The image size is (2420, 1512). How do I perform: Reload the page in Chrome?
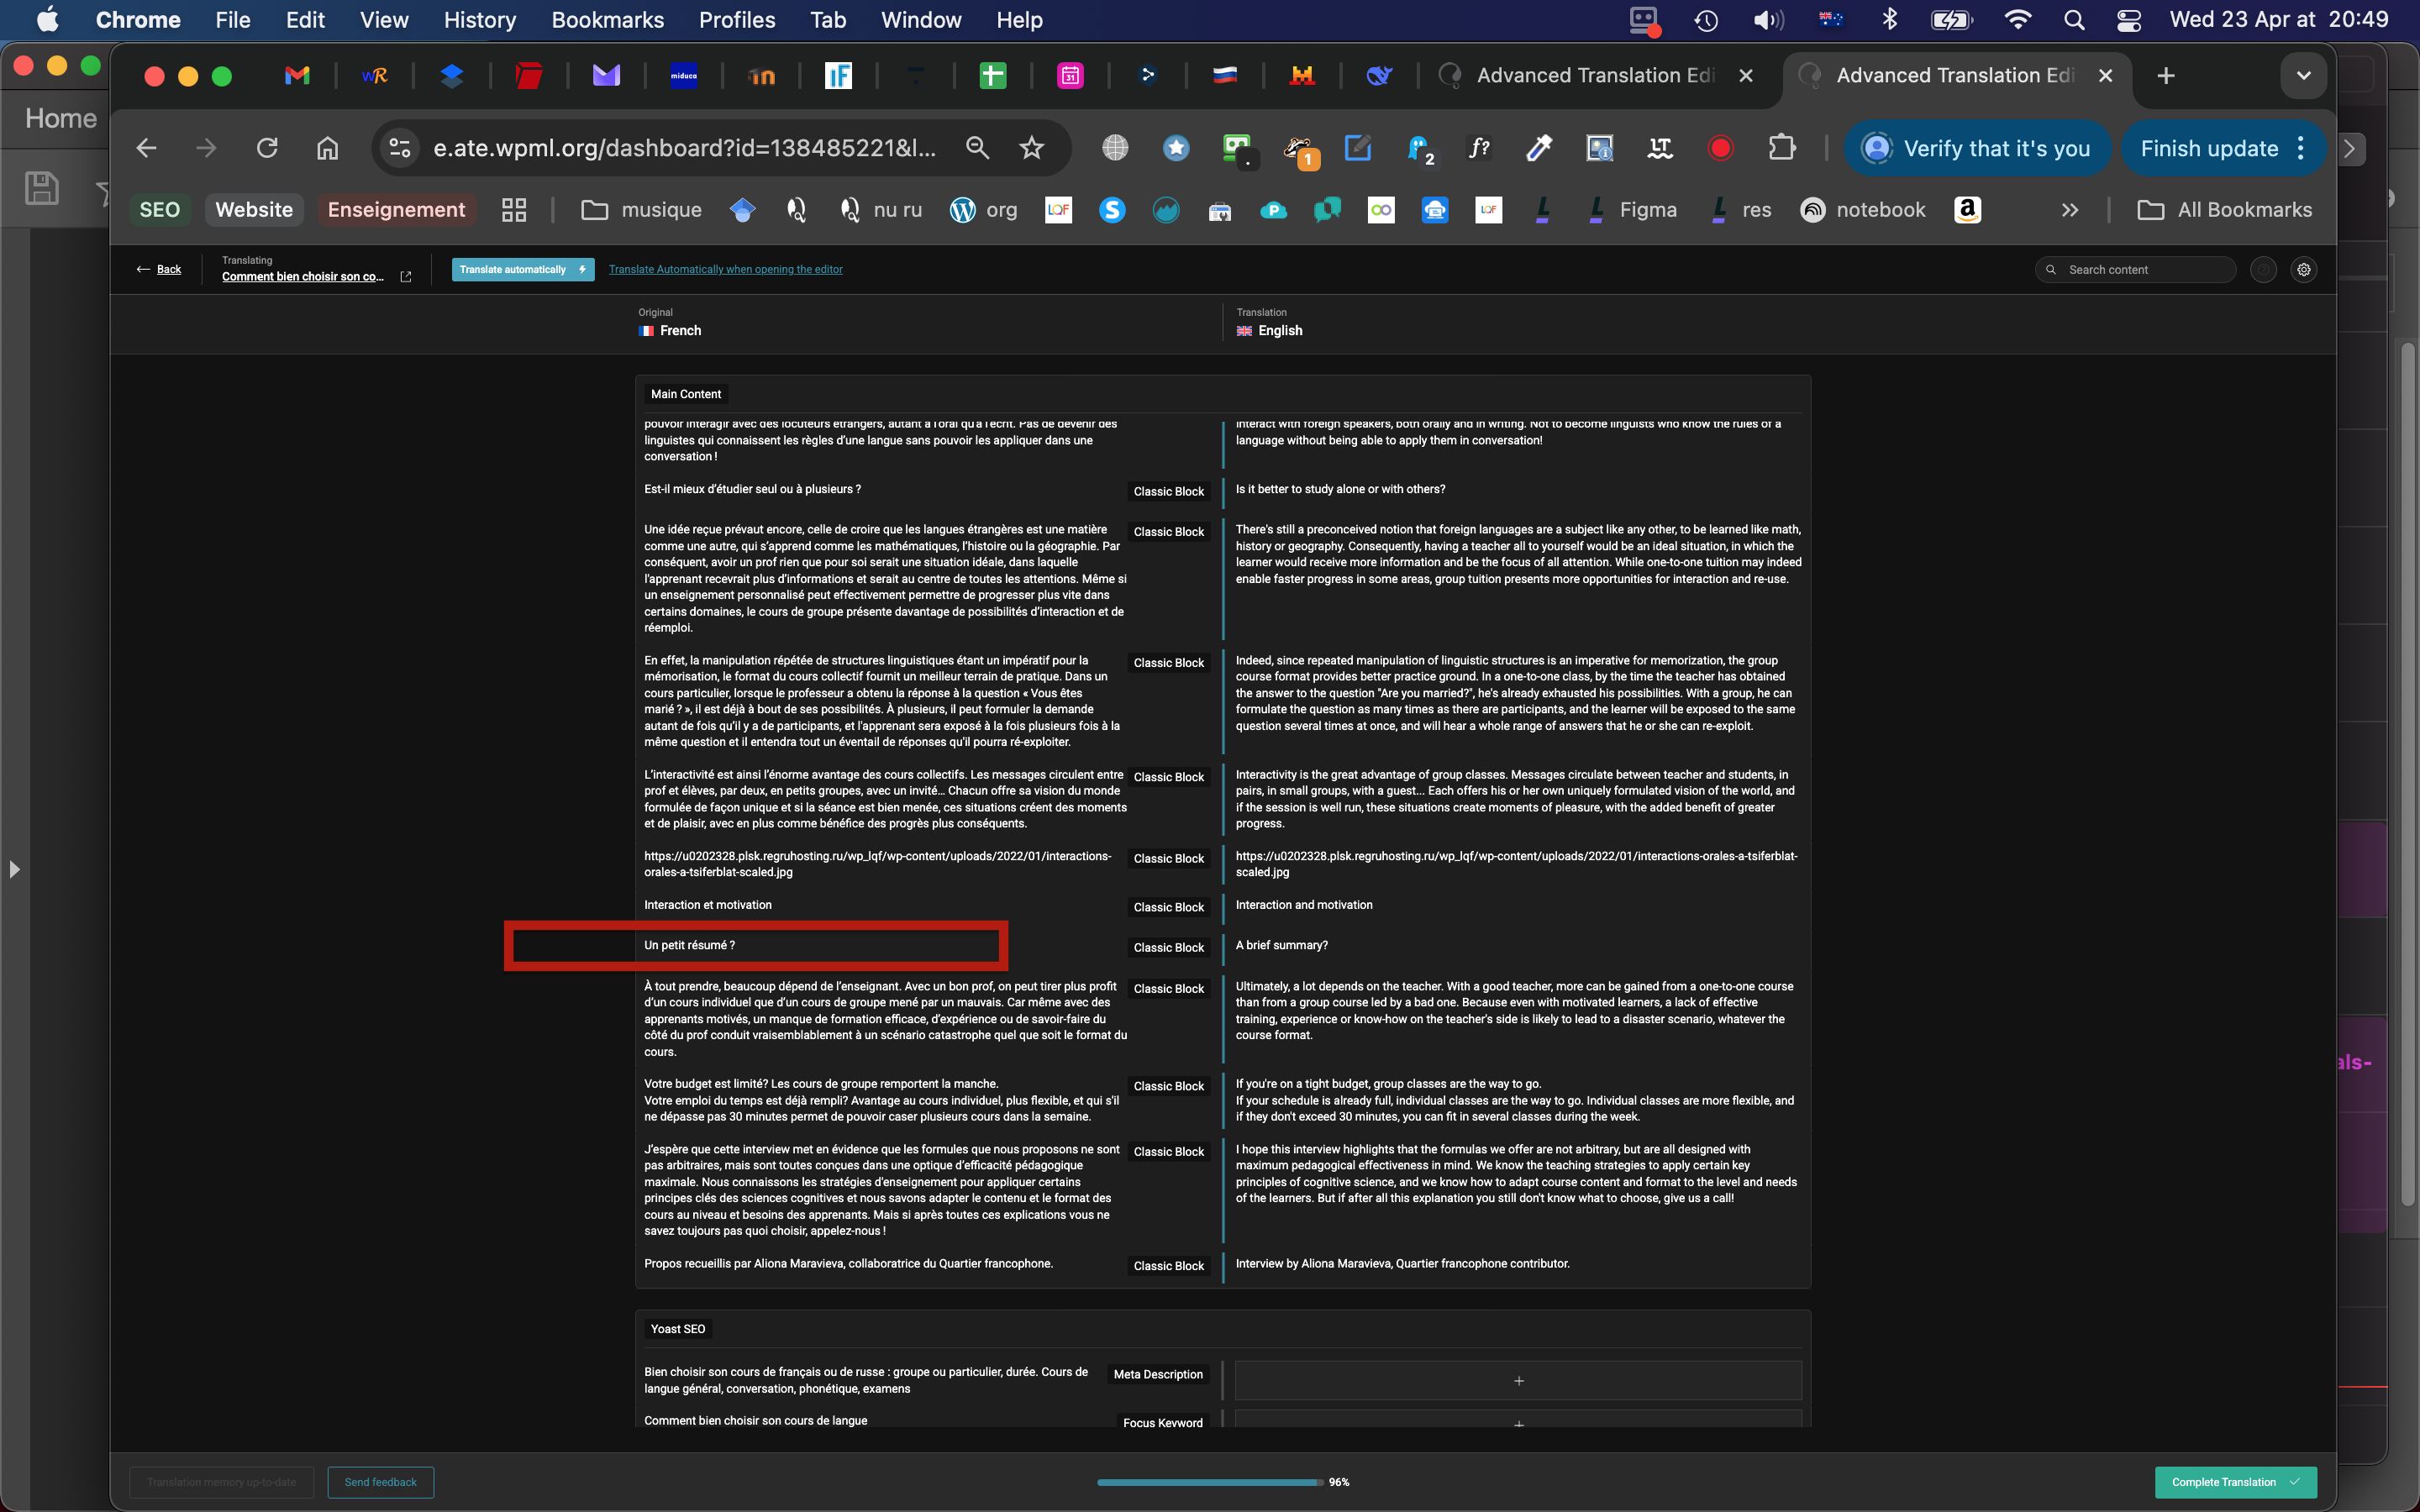267,148
